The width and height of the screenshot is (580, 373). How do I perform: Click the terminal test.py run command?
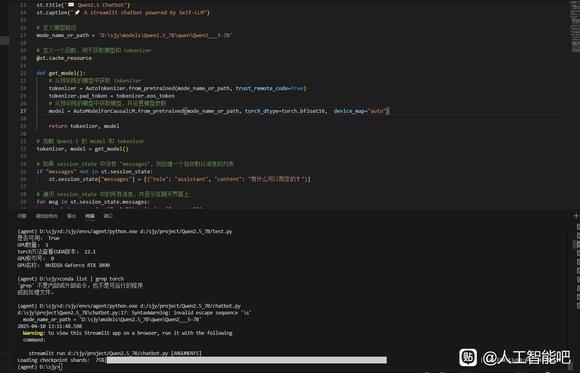point(125,231)
